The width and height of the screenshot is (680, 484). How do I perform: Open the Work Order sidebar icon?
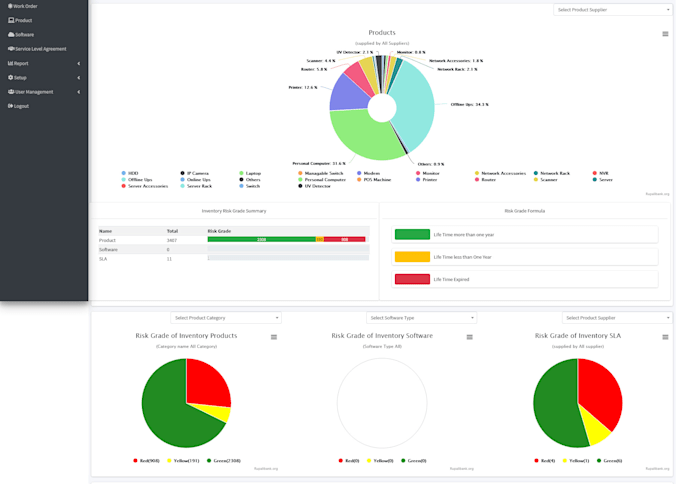point(10,6)
